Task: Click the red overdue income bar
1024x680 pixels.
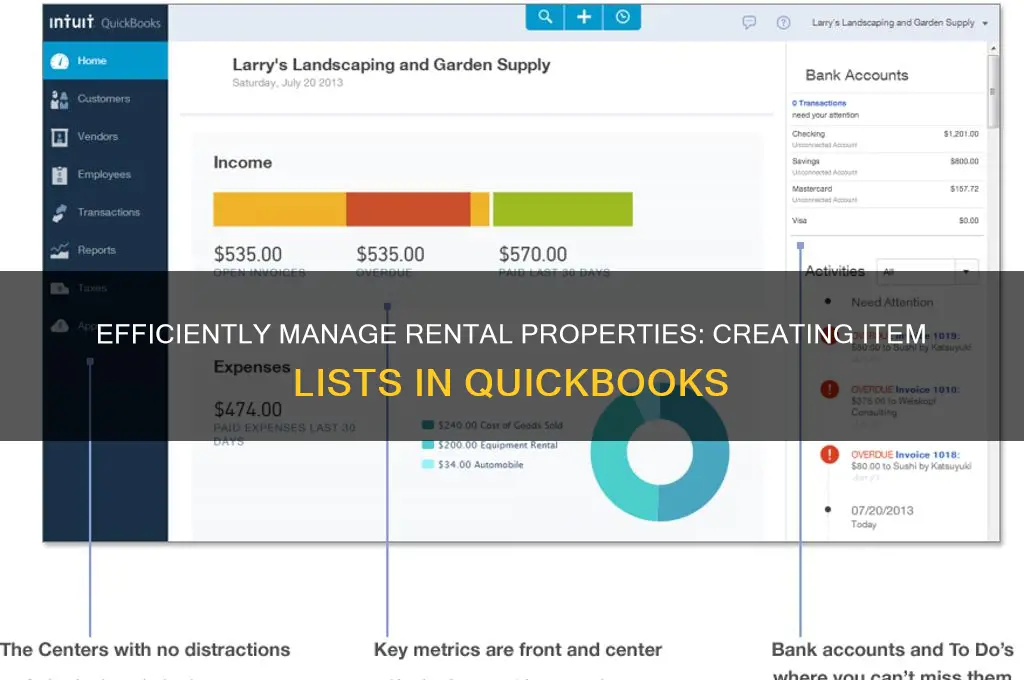Action: 408,209
